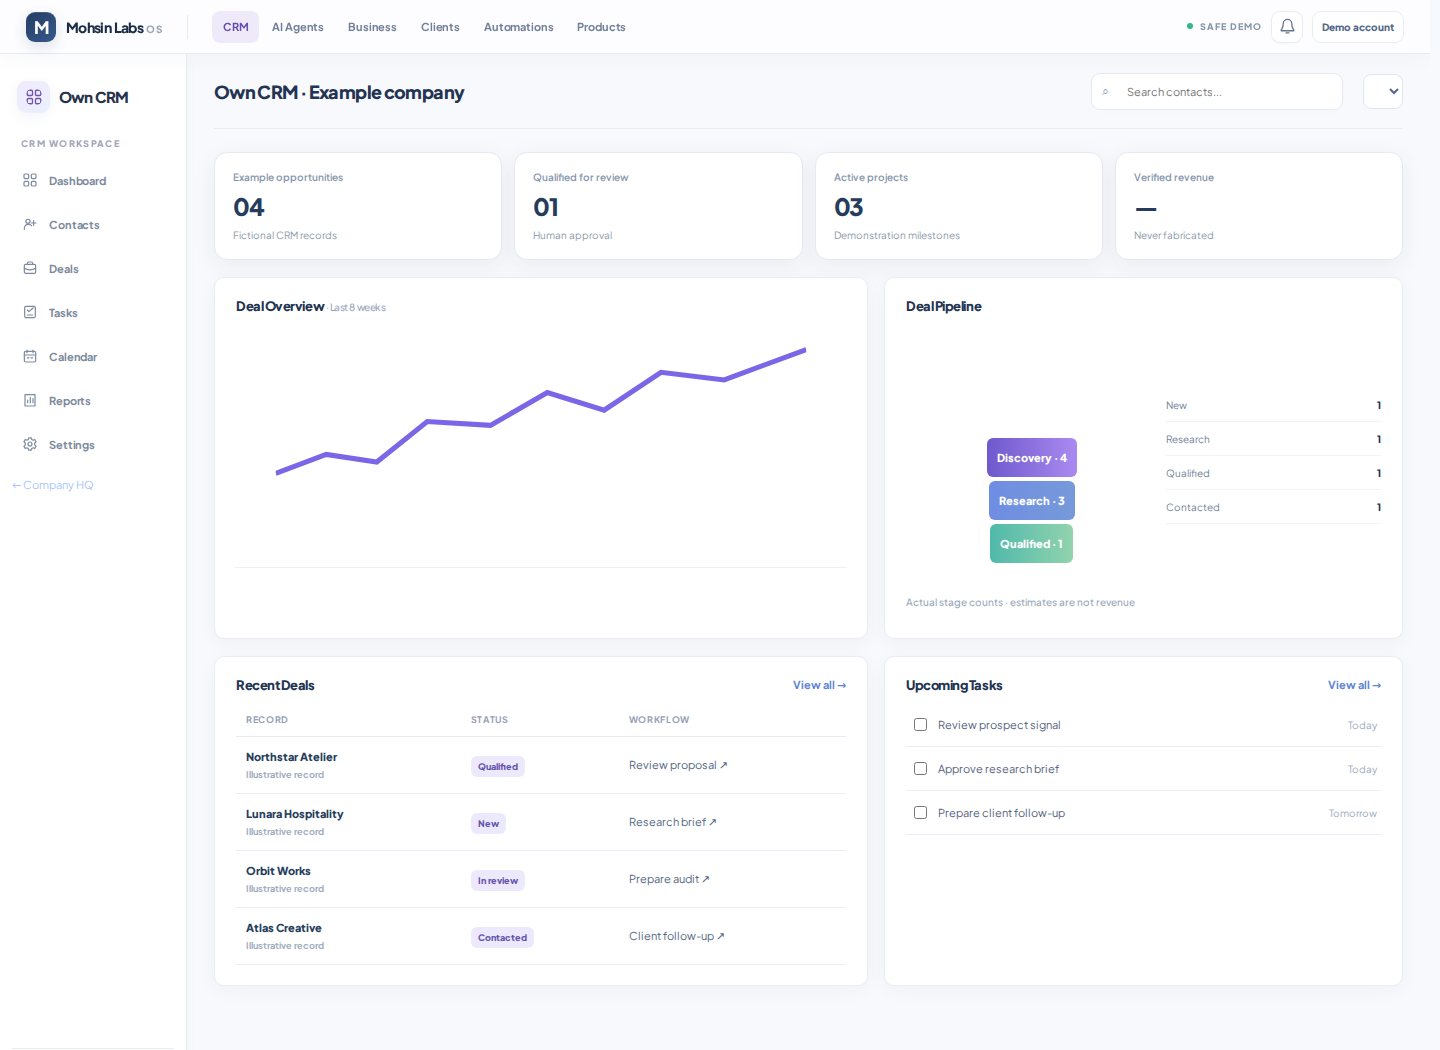
Task: Open the Products tab
Action: 601,27
